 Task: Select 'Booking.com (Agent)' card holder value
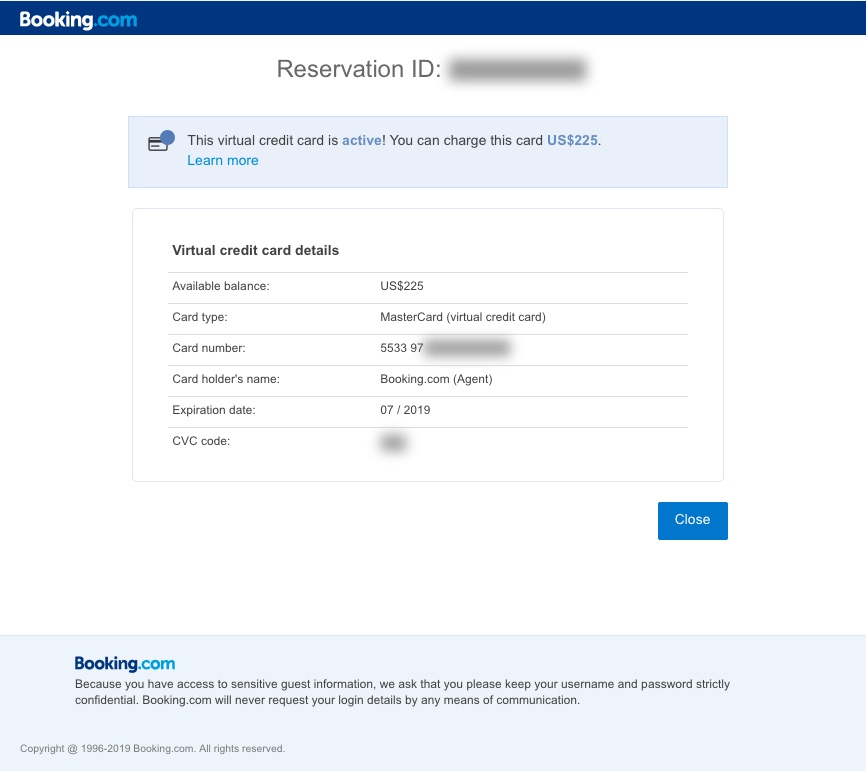point(436,379)
